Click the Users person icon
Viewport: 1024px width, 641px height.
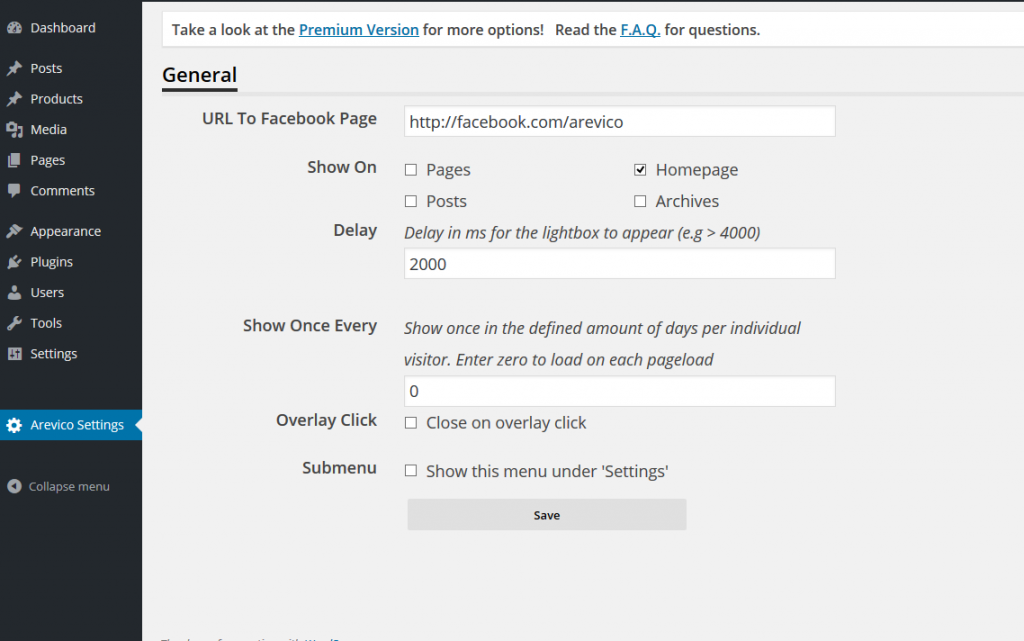[x=14, y=292]
